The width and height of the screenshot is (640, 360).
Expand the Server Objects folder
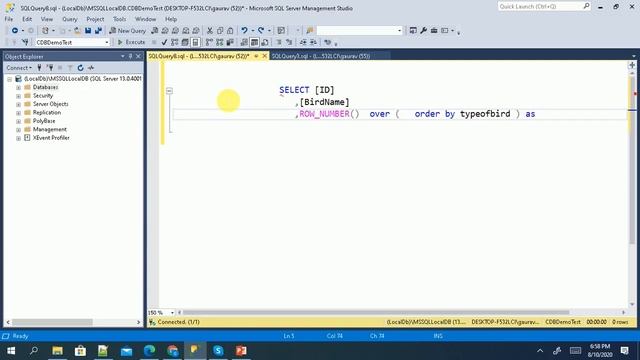(18, 104)
